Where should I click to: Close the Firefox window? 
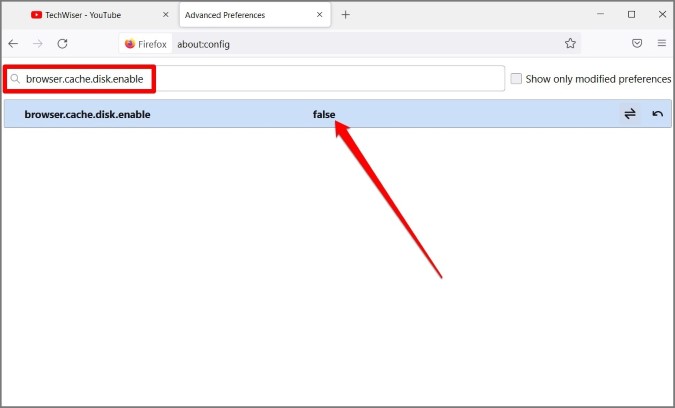663,15
